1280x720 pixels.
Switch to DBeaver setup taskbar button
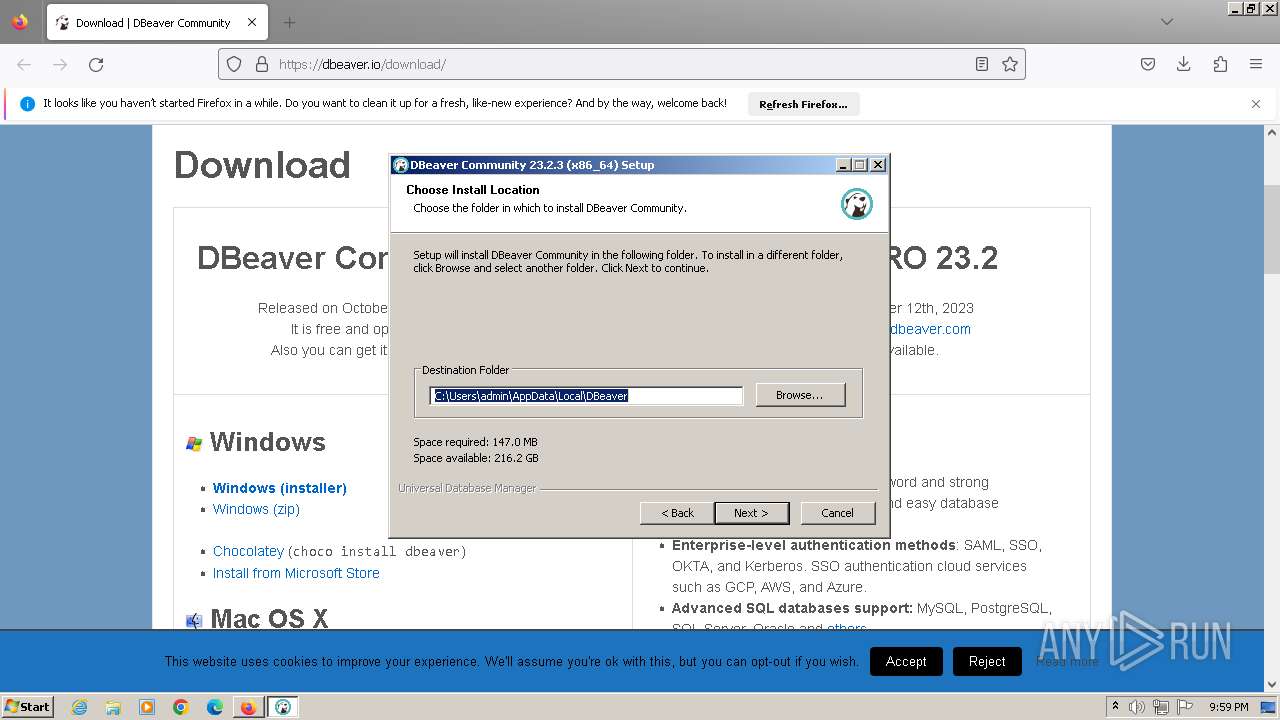click(x=283, y=707)
